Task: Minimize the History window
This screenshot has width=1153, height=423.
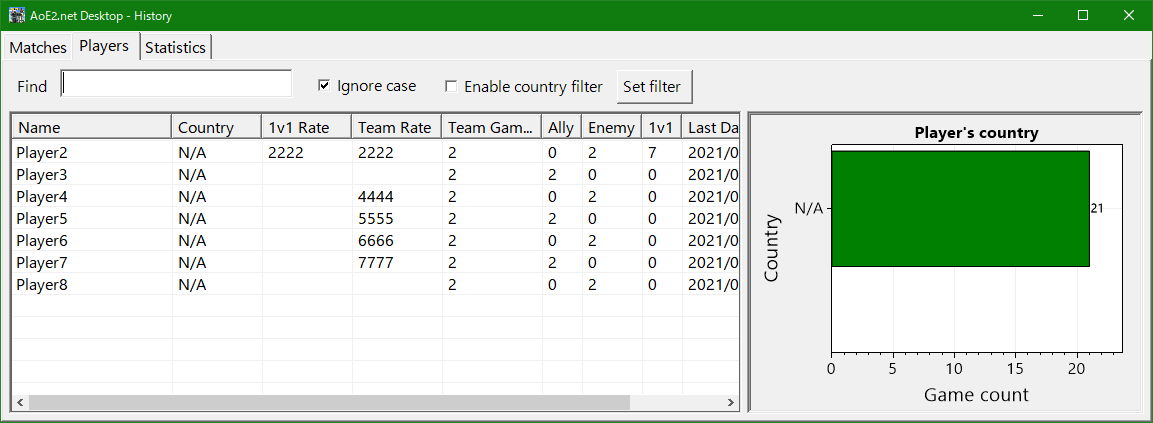Action: (1037, 16)
